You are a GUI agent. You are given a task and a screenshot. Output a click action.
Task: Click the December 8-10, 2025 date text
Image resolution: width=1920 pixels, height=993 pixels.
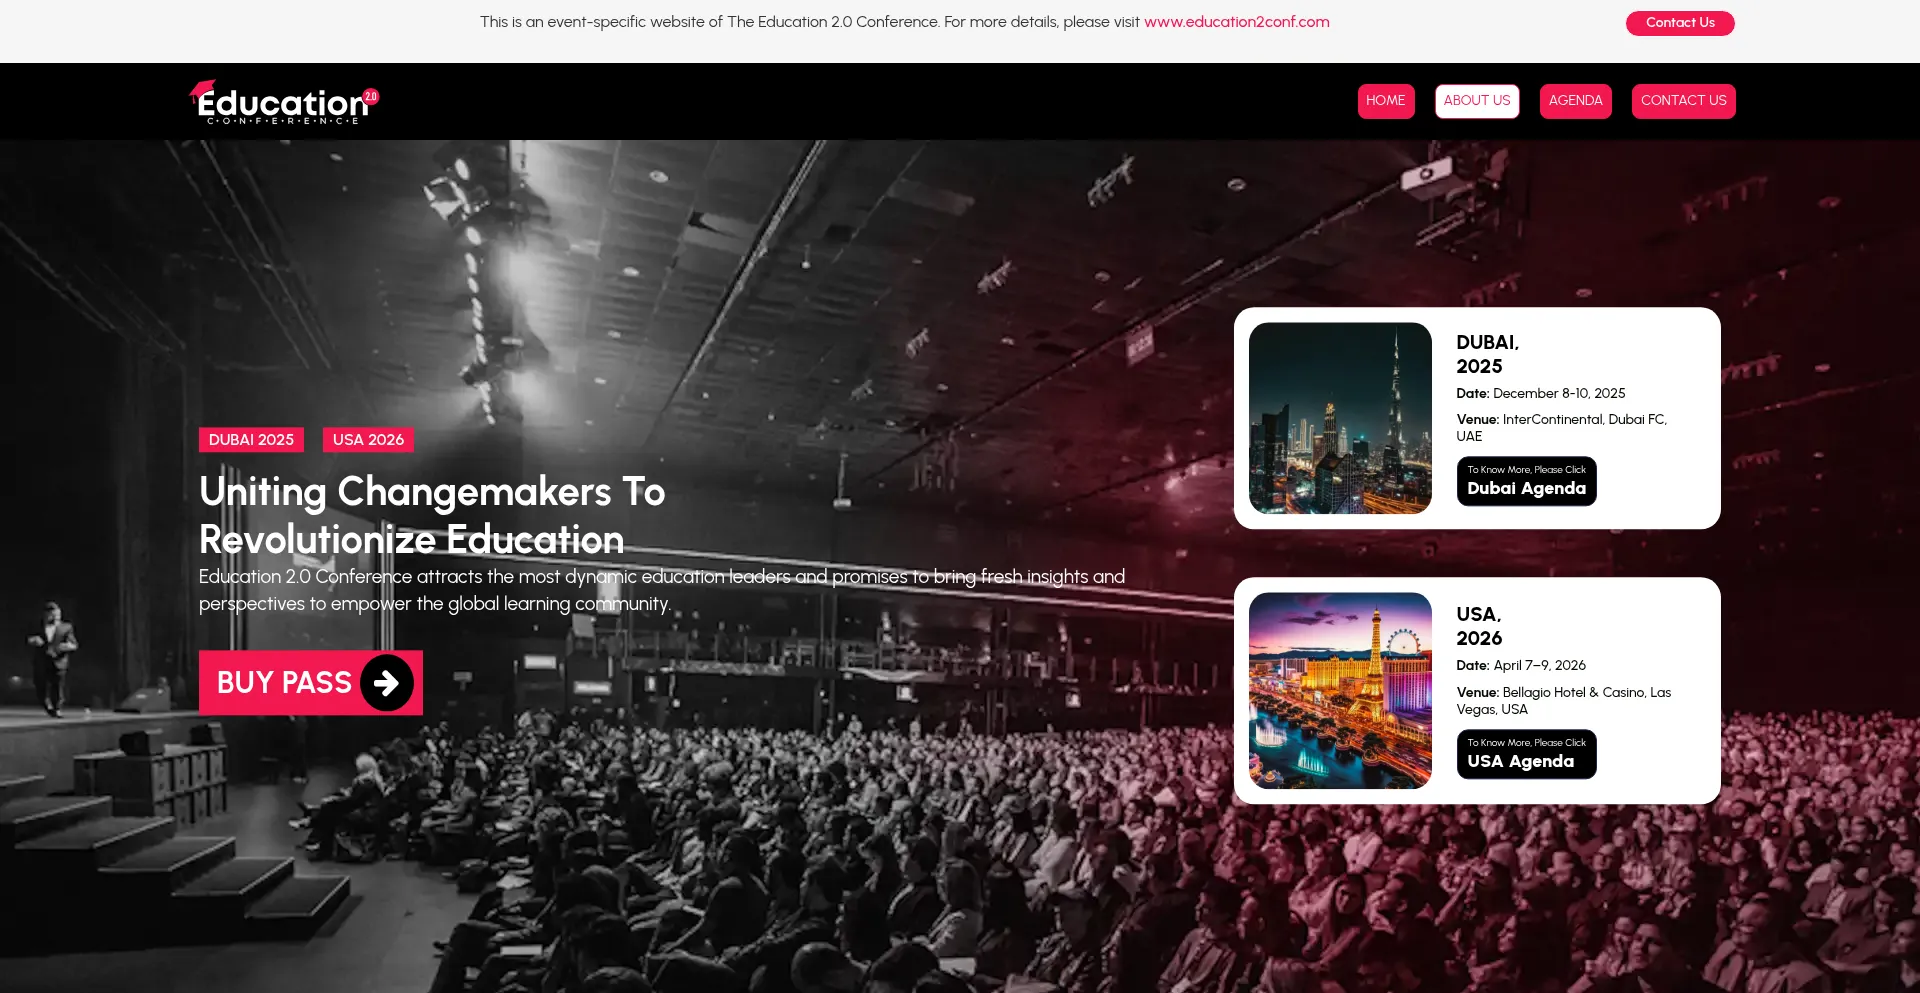[x=1559, y=394]
